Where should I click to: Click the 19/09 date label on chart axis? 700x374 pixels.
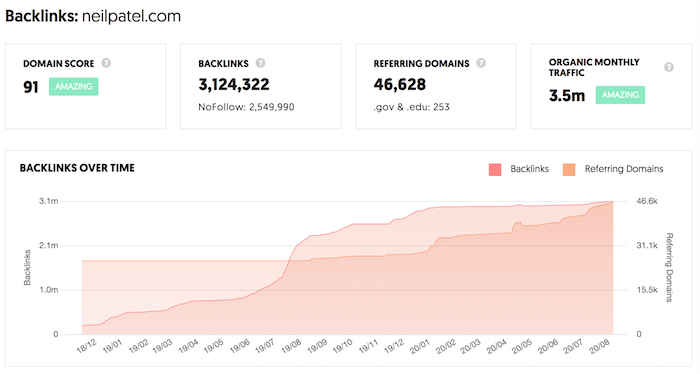click(x=317, y=346)
